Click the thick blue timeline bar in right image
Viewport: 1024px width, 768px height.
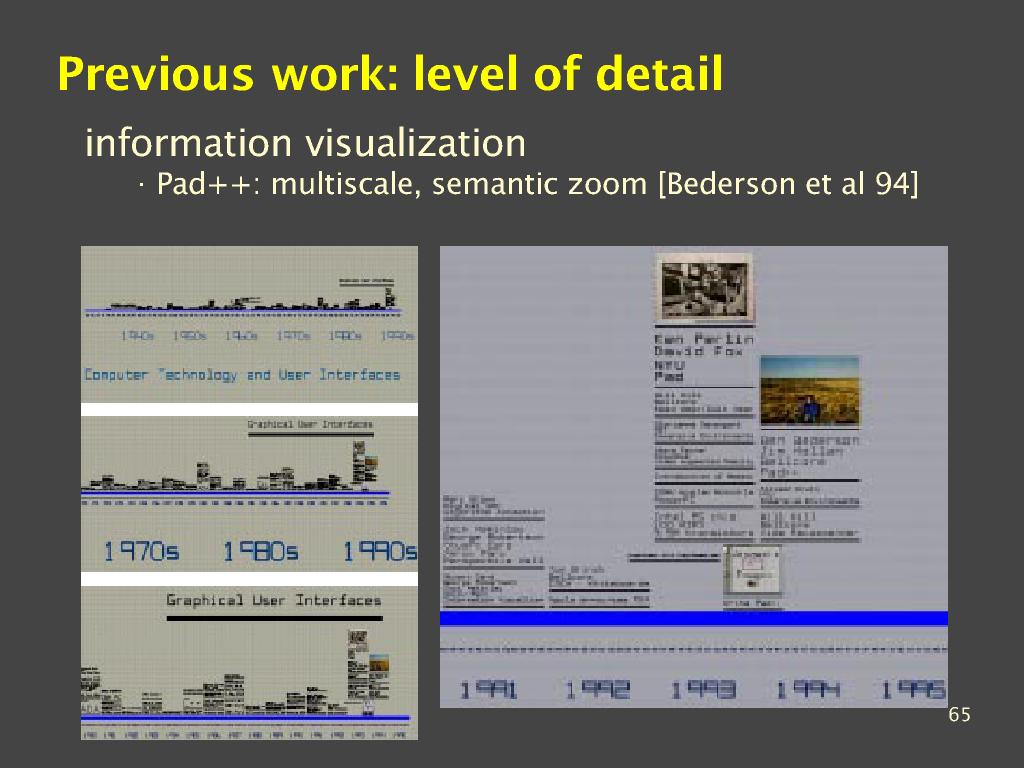click(693, 618)
